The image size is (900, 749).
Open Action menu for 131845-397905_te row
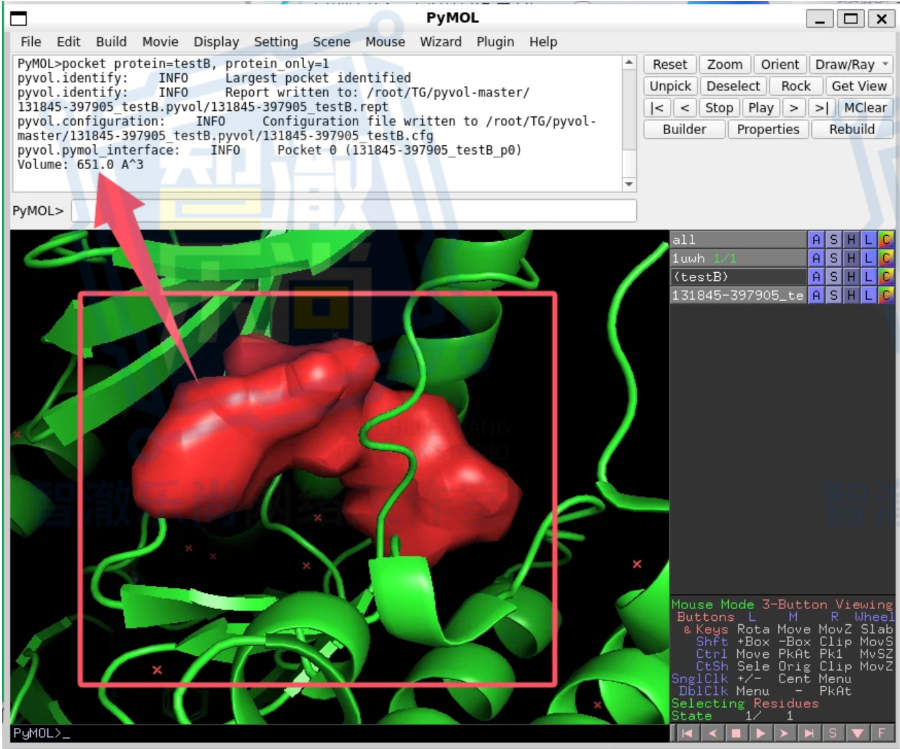point(816,295)
